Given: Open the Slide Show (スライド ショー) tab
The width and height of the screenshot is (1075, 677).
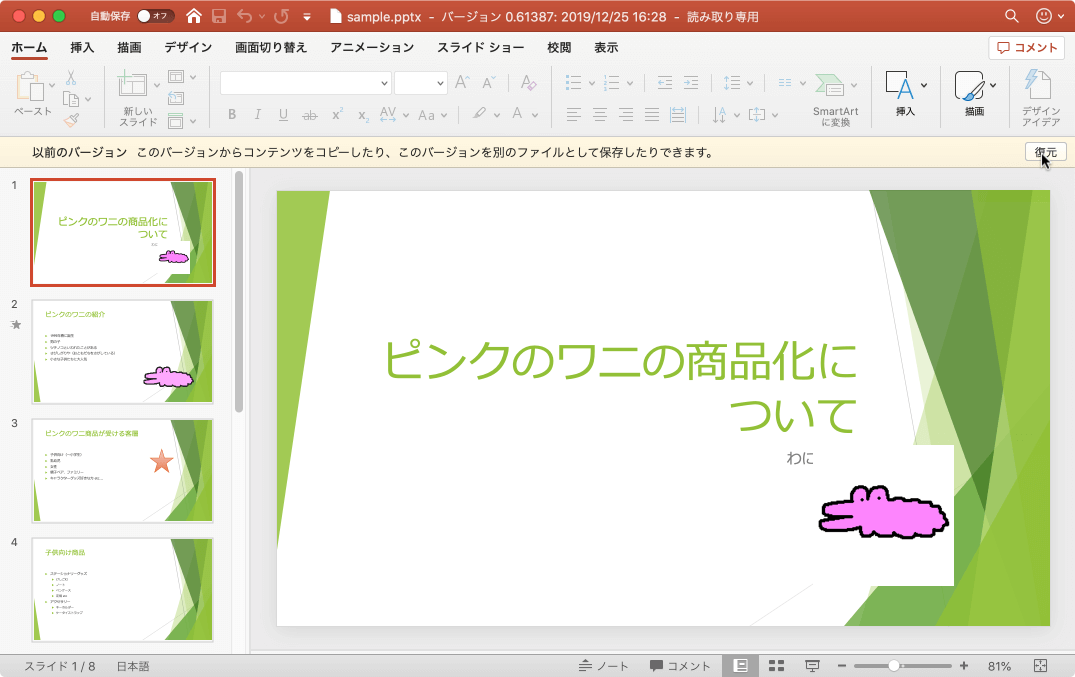Looking at the screenshot, I should coord(481,47).
